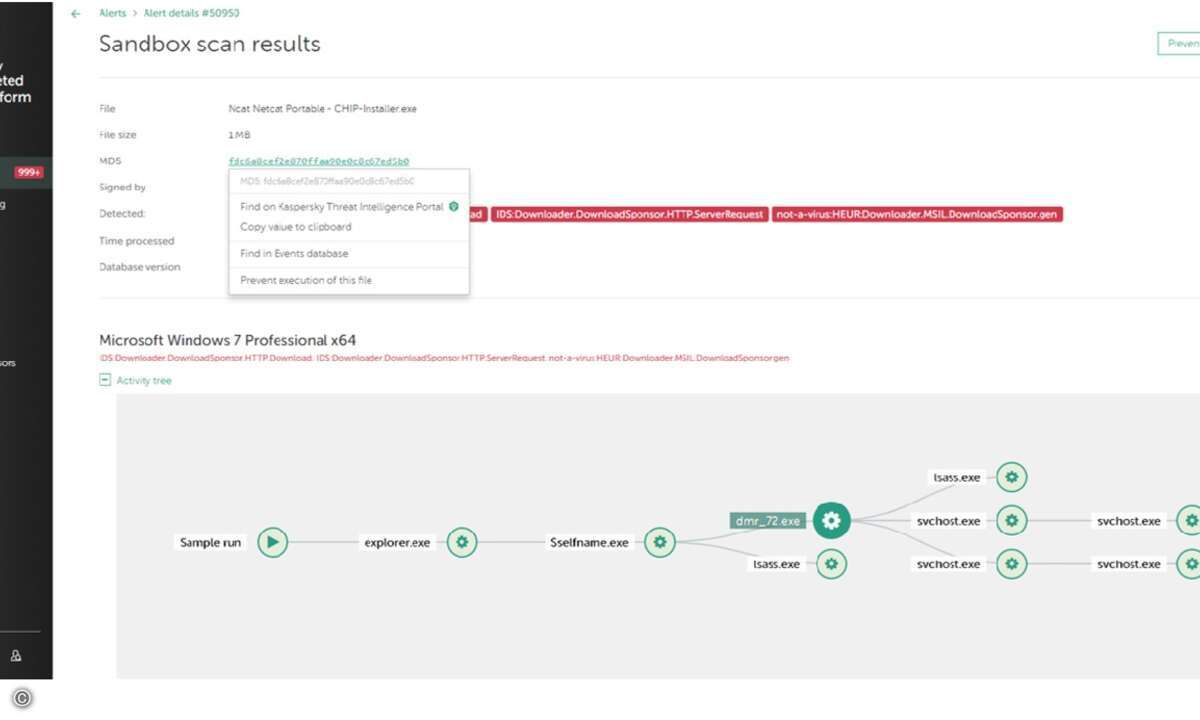Click the Prevent button at top right
Viewport: 1200px width, 720px height.
[x=1180, y=44]
